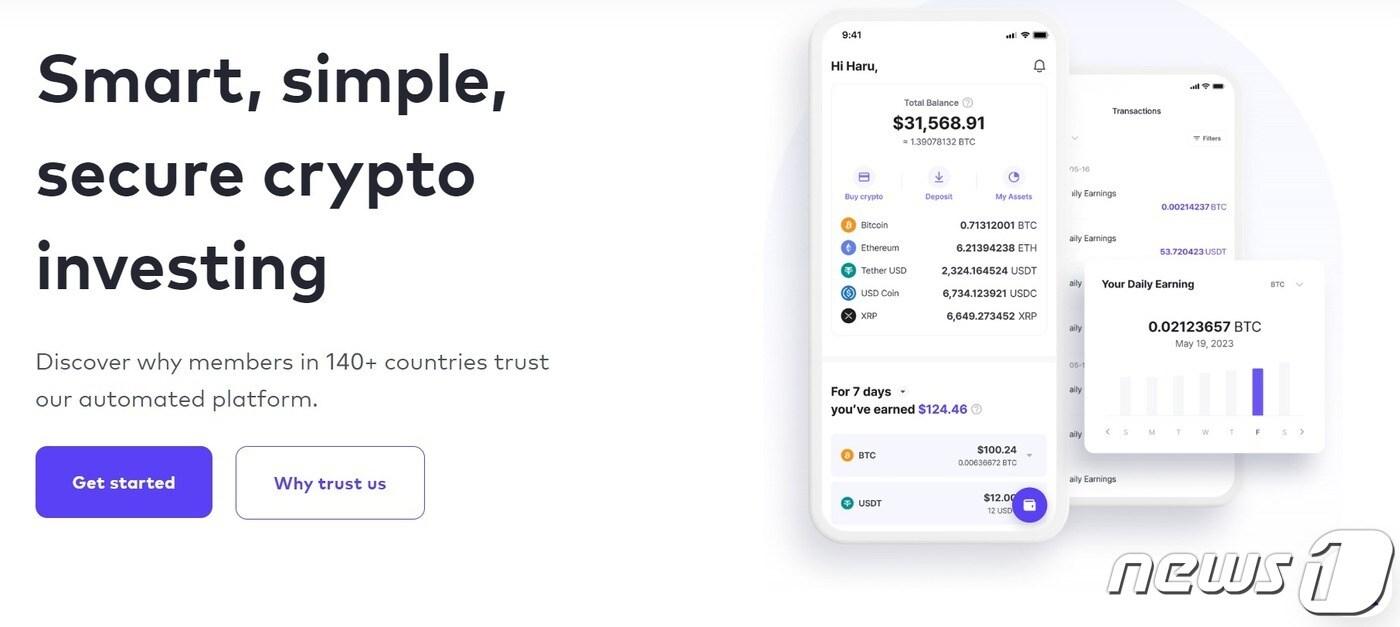The image size is (1400, 627).
Task: Select the highlighted Friday bar in chart
Action: [x=1257, y=392]
